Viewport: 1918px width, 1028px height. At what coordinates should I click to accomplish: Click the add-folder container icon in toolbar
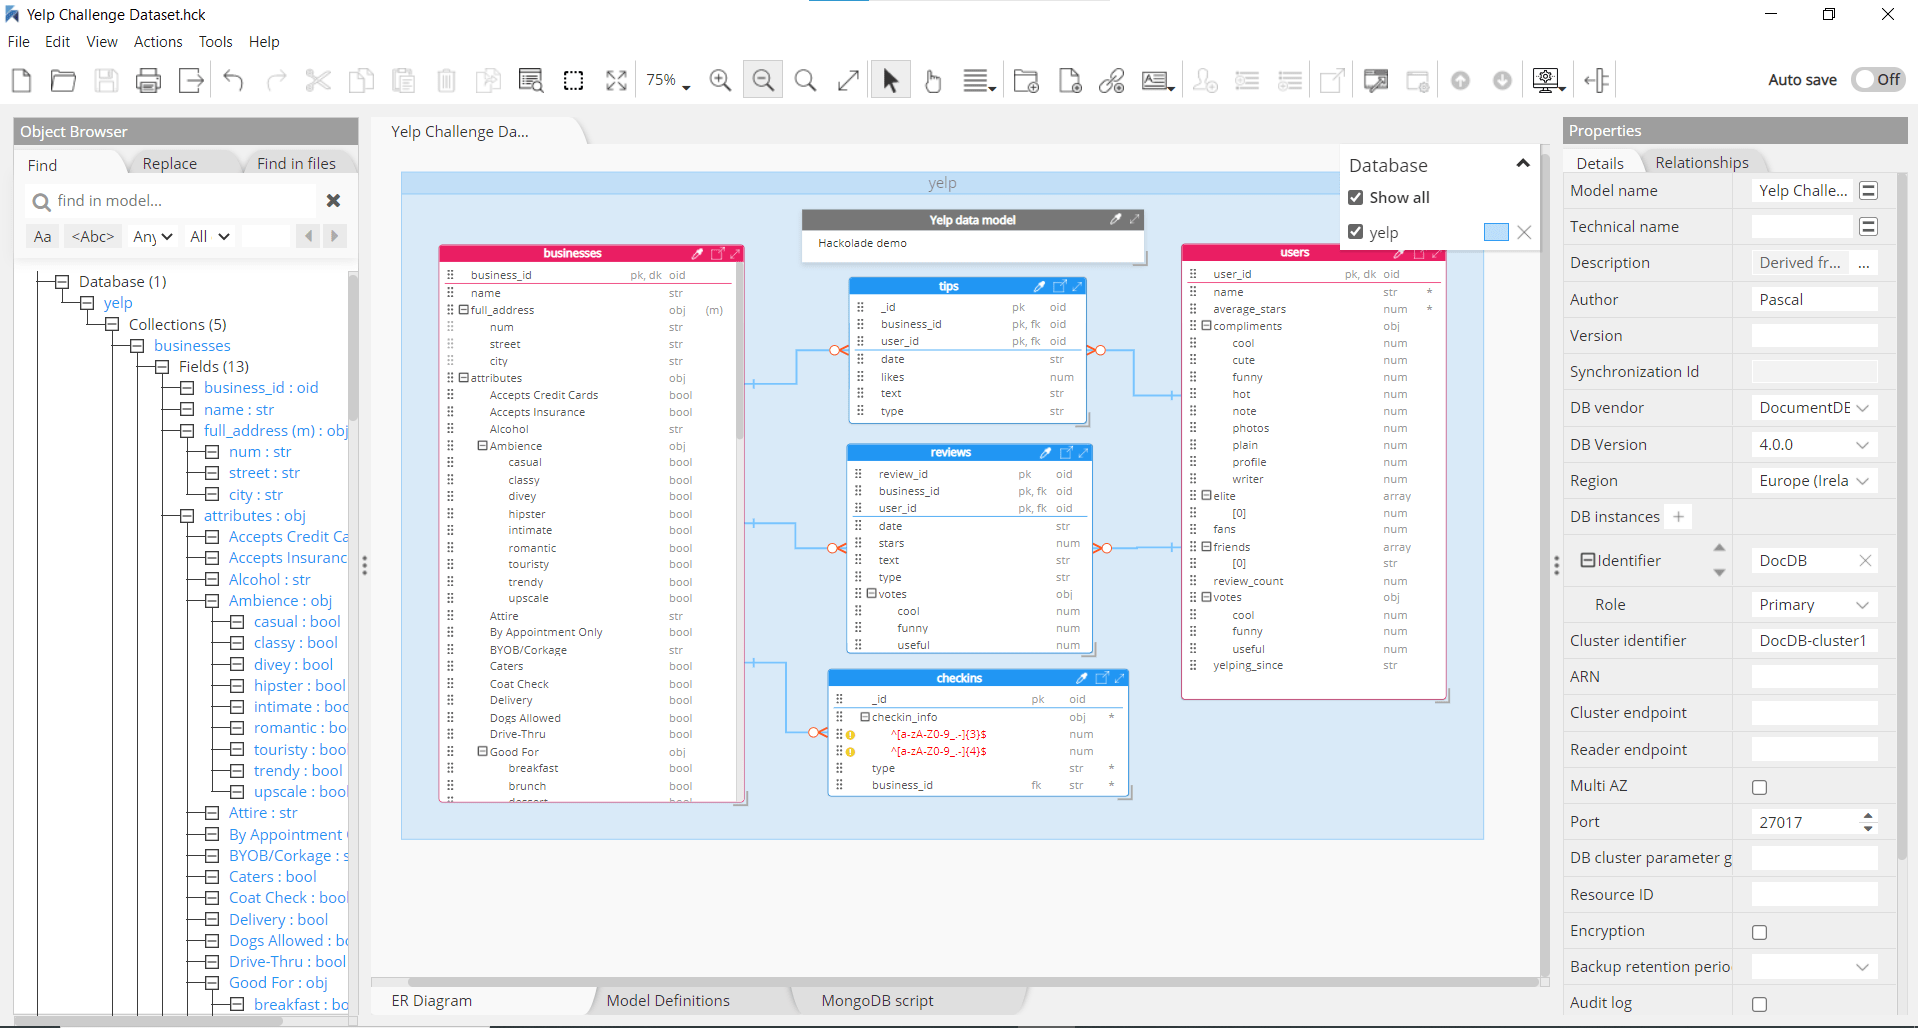1026,80
